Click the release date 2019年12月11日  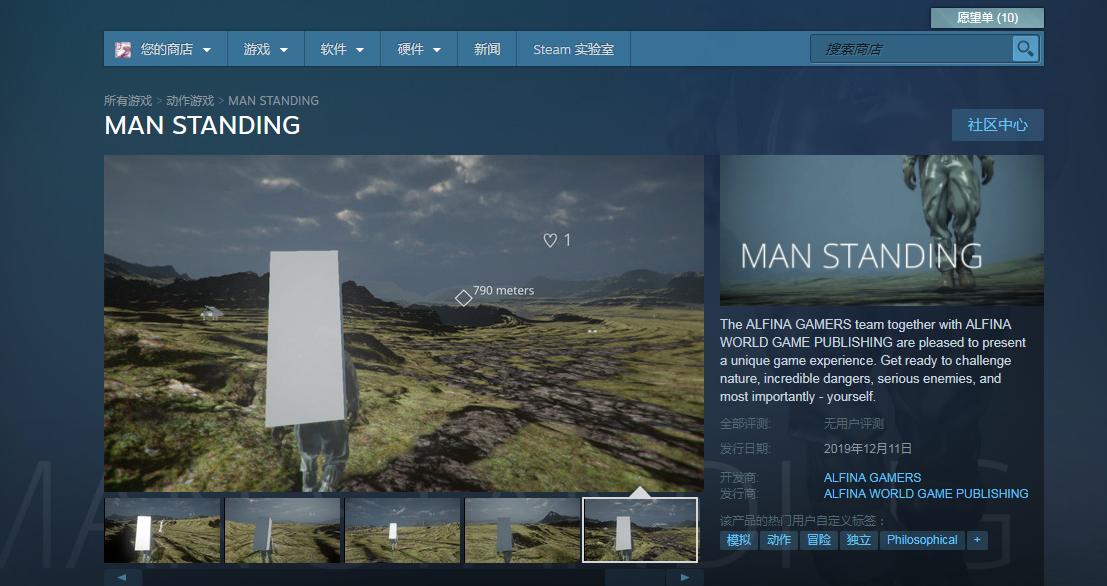click(868, 448)
